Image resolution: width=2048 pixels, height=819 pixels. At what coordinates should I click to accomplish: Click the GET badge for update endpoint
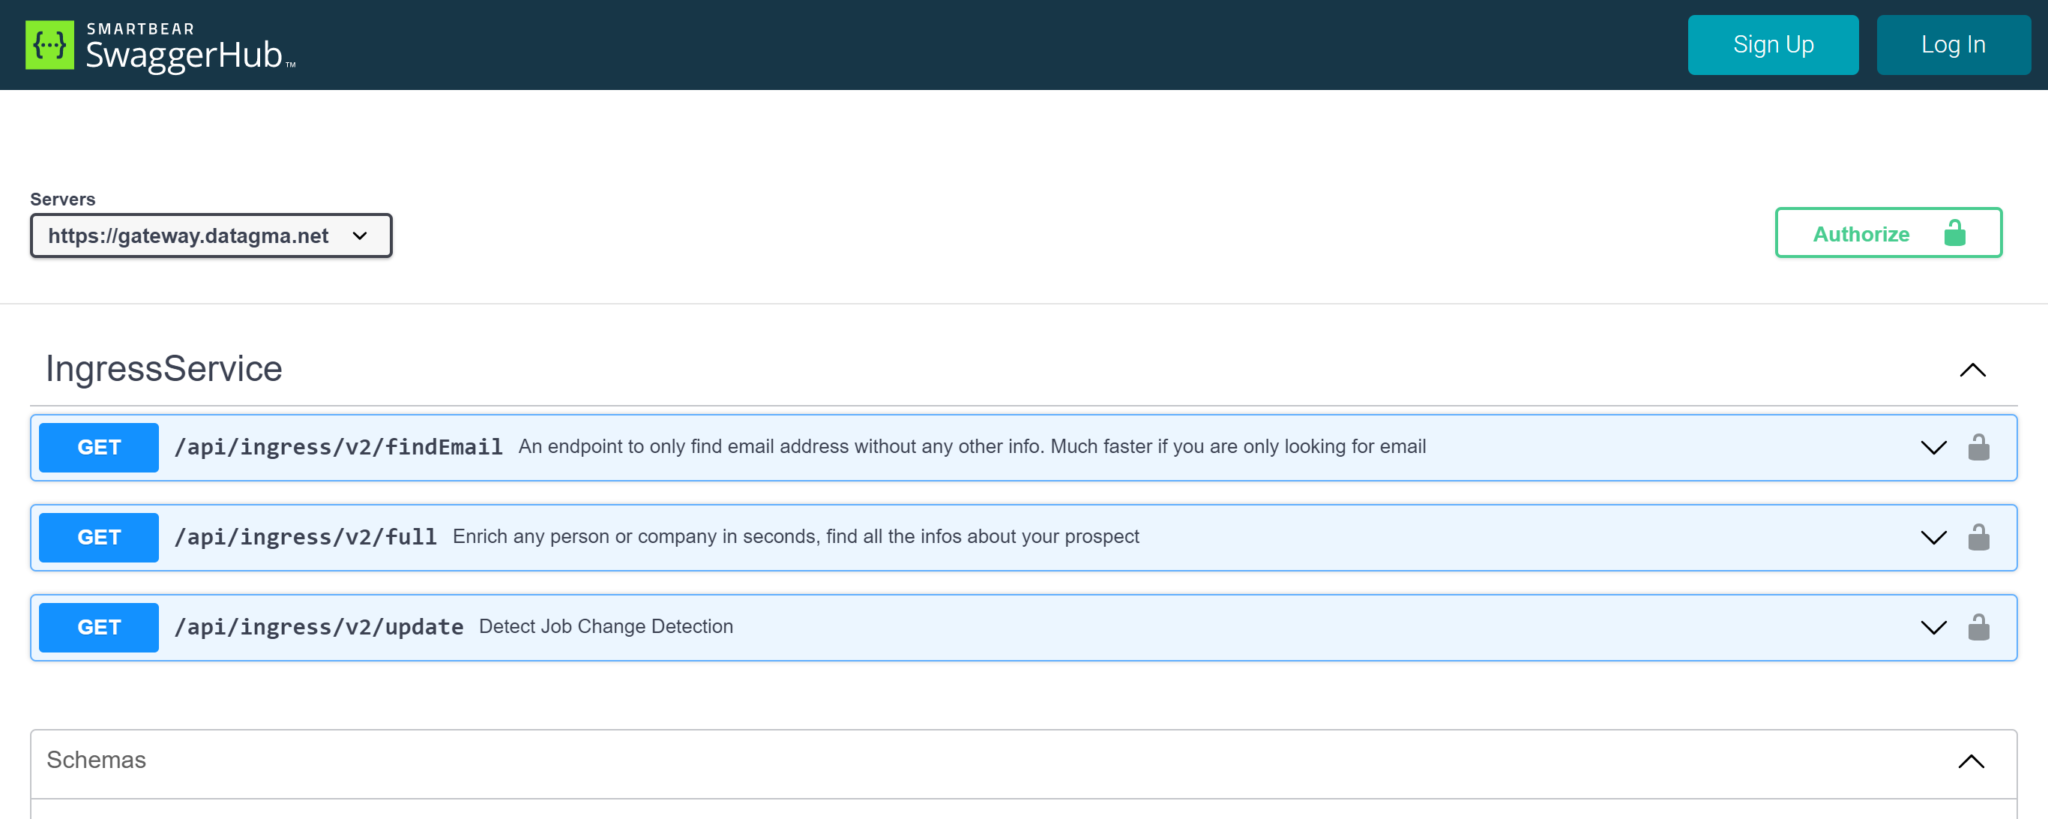click(x=99, y=627)
